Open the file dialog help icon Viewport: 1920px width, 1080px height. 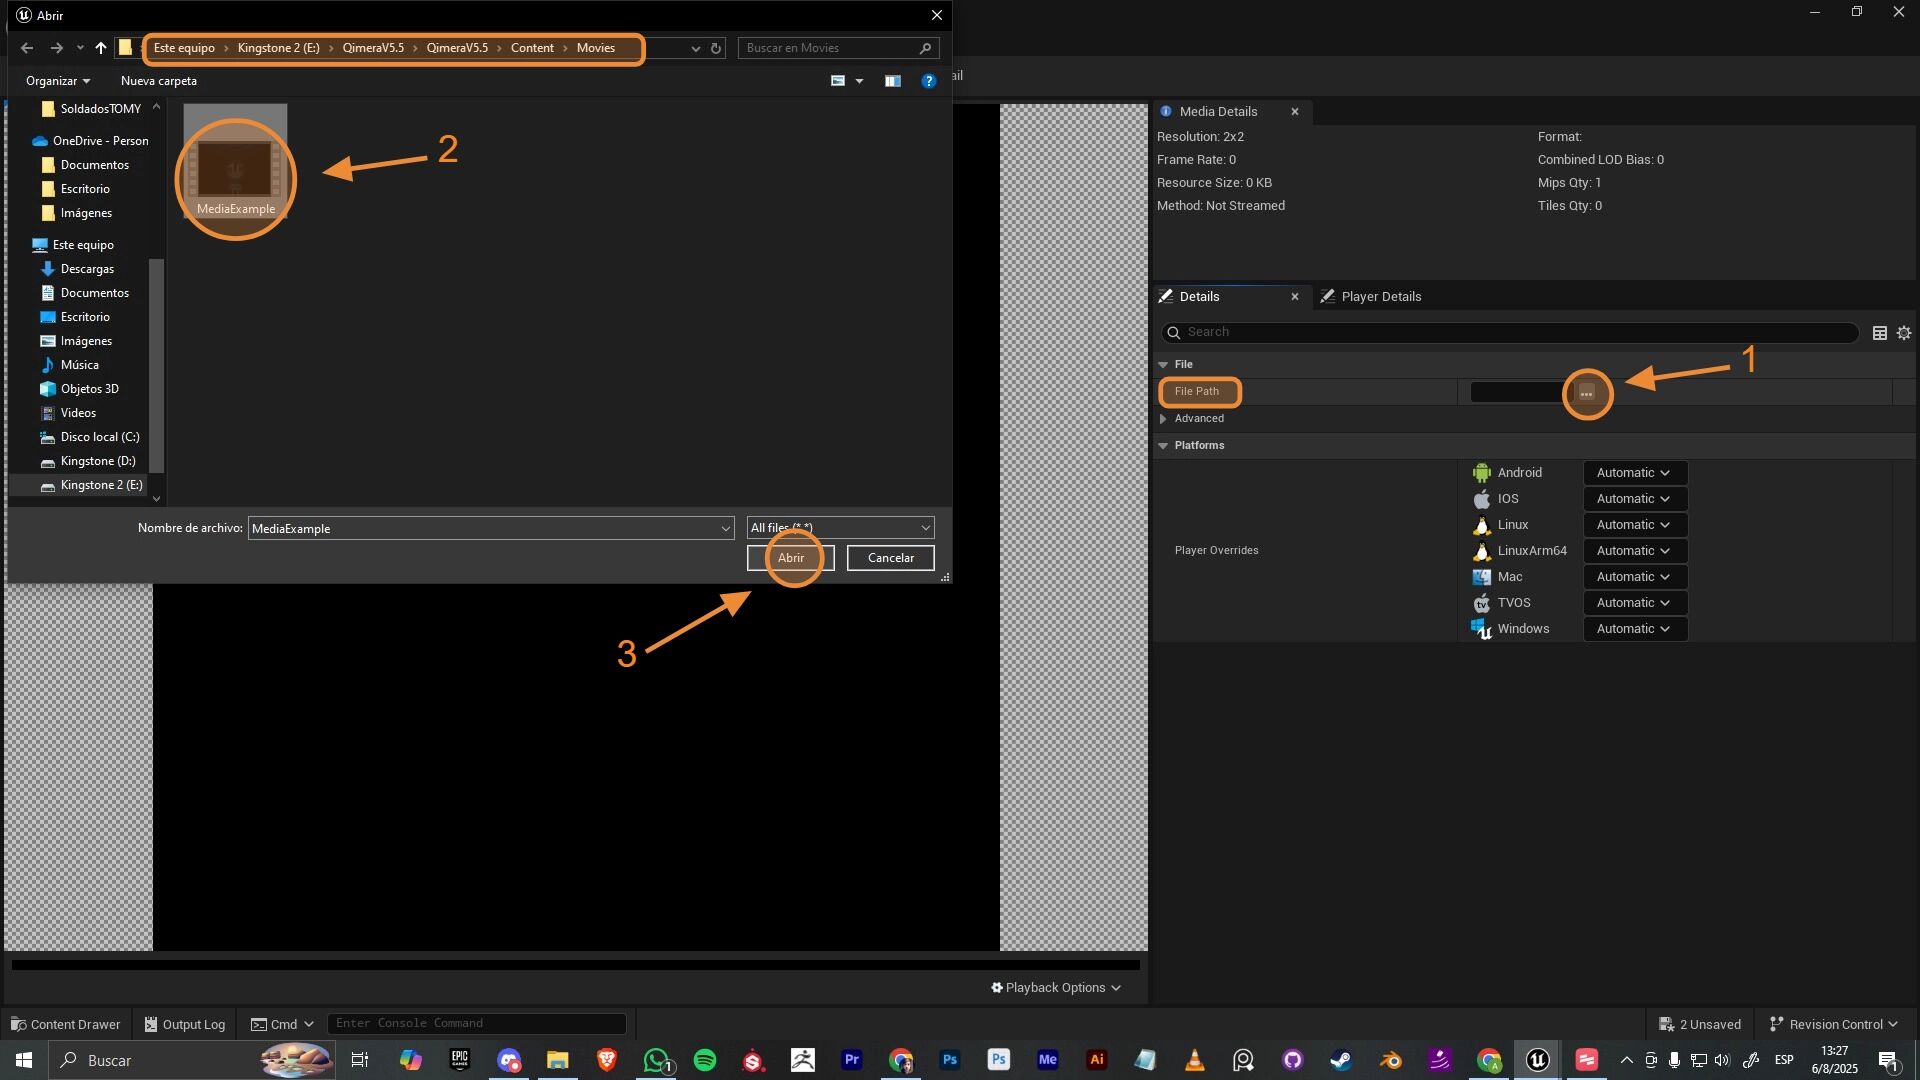928,81
